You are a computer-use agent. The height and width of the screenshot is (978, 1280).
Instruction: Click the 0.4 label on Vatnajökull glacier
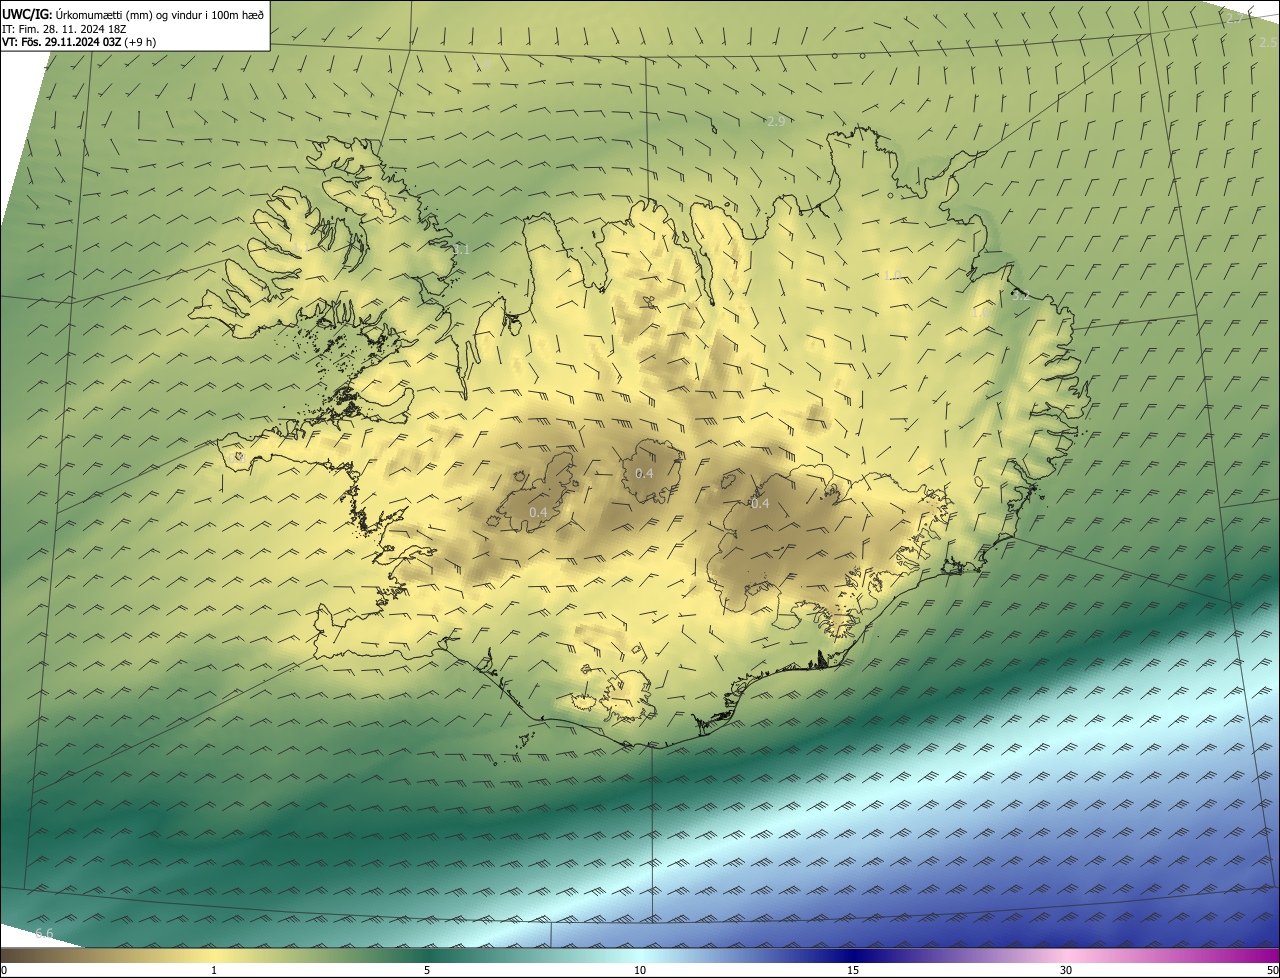(x=760, y=504)
